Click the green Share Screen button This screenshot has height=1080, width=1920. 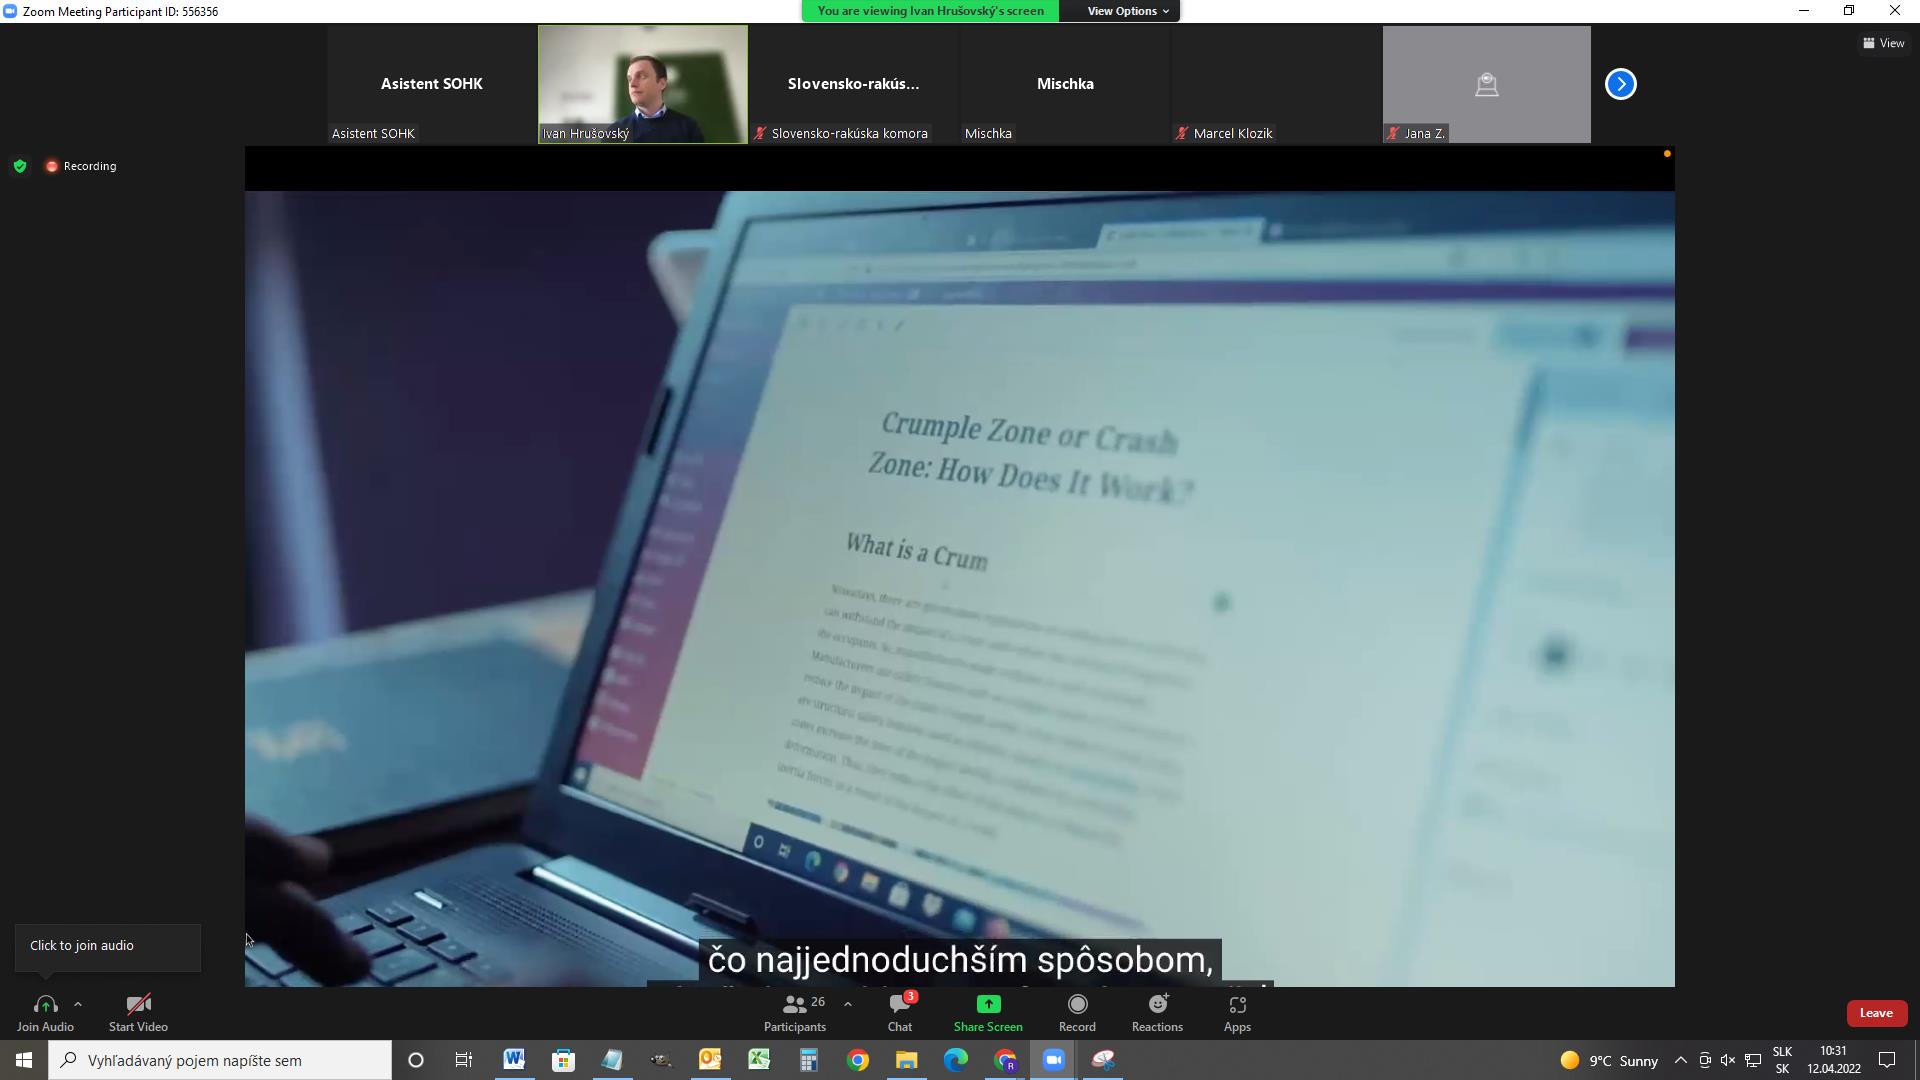click(988, 1012)
